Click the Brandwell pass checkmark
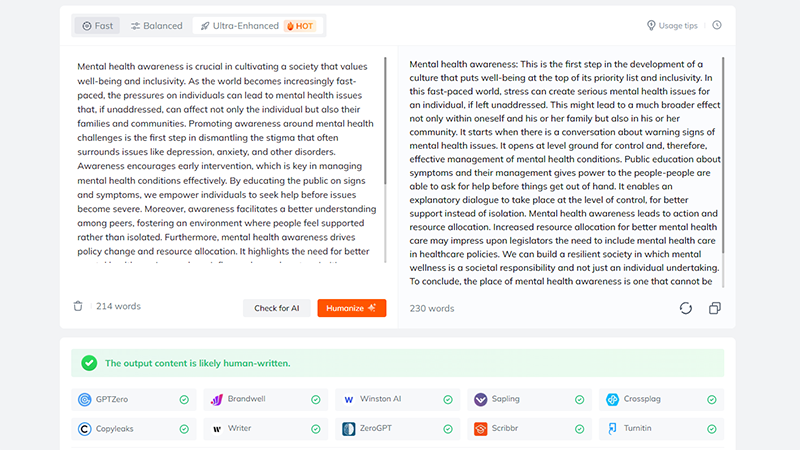Screen dimensions: 800x450 [315, 400]
